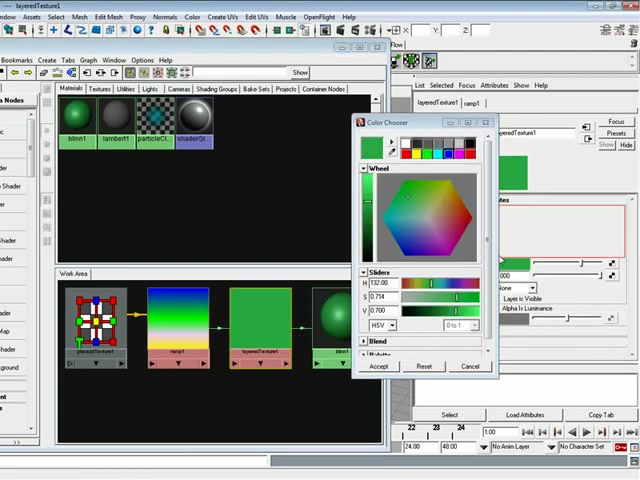Click Hypershade output connections icon
The height and width of the screenshot is (480, 640).
point(115,73)
